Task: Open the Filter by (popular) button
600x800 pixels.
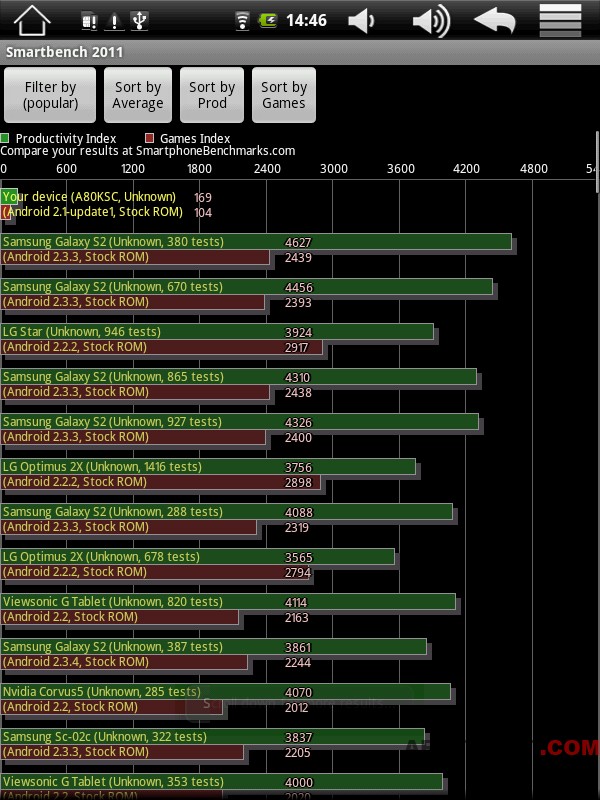Action: tap(50, 95)
